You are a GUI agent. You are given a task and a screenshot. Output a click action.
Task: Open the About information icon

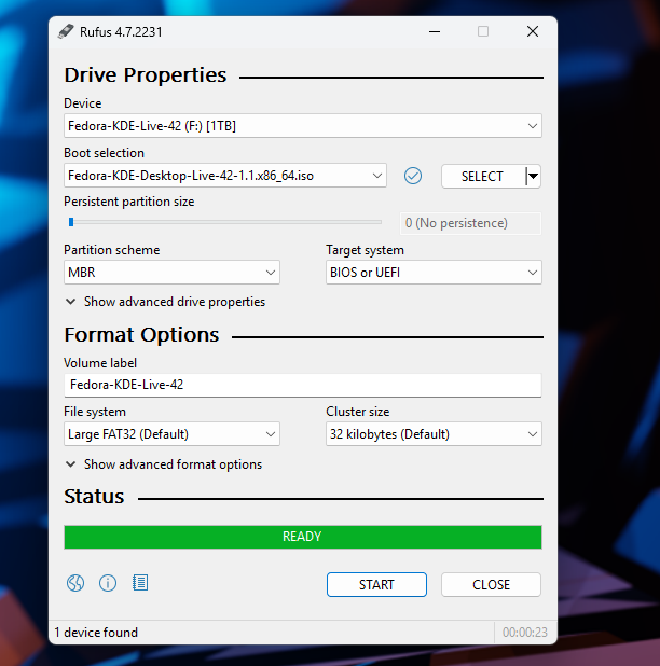107,583
